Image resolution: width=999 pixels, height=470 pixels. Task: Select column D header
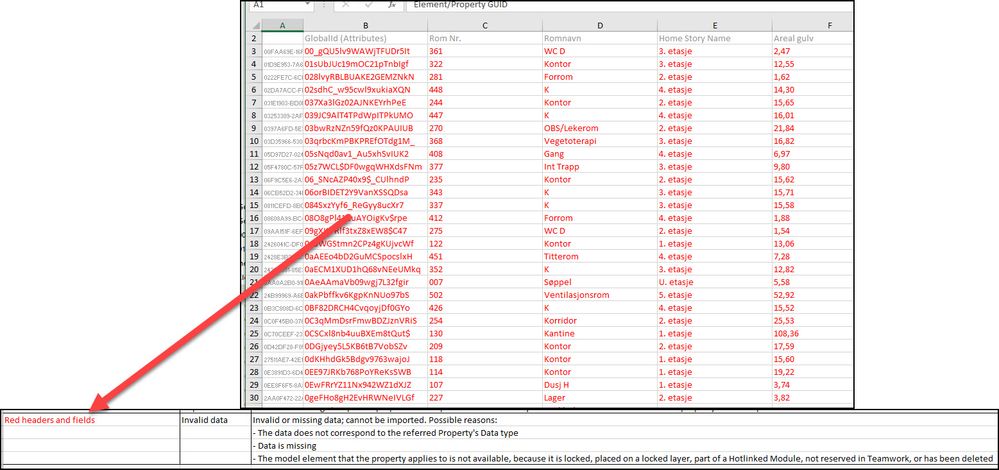click(600, 24)
